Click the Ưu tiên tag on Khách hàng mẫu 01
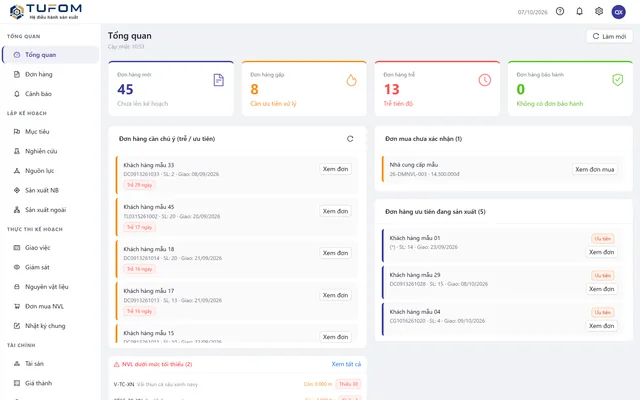Viewport: 640px width, 400px height. pos(603,239)
